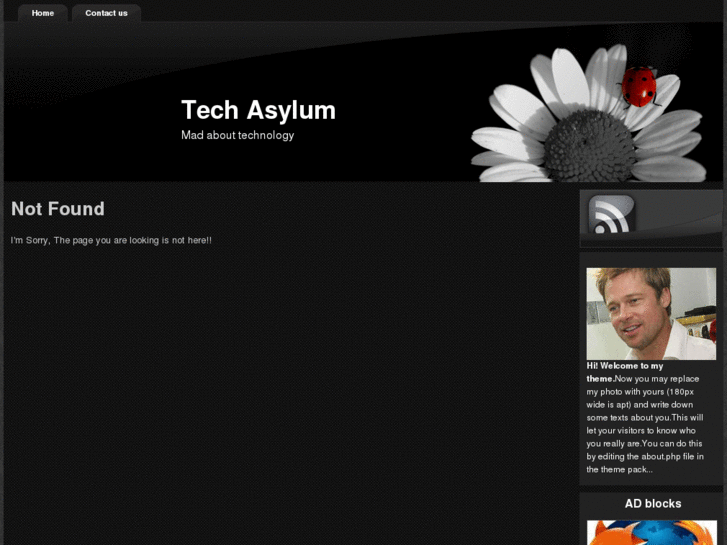
Task: Click the 'Not Found' heading
Action: 58,209
